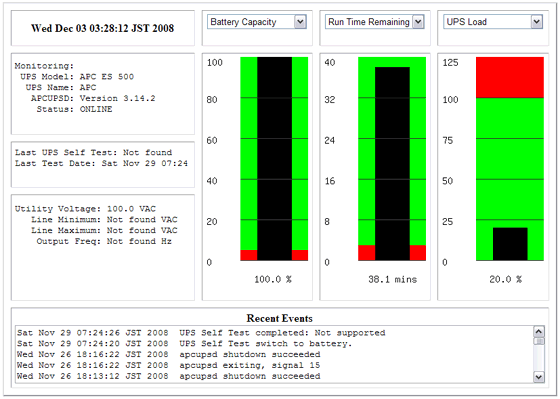This screenshot has height=399, width=560.
Task: Click the APCUPSD: Version 3.14.2 line
Action: [93, 98]
